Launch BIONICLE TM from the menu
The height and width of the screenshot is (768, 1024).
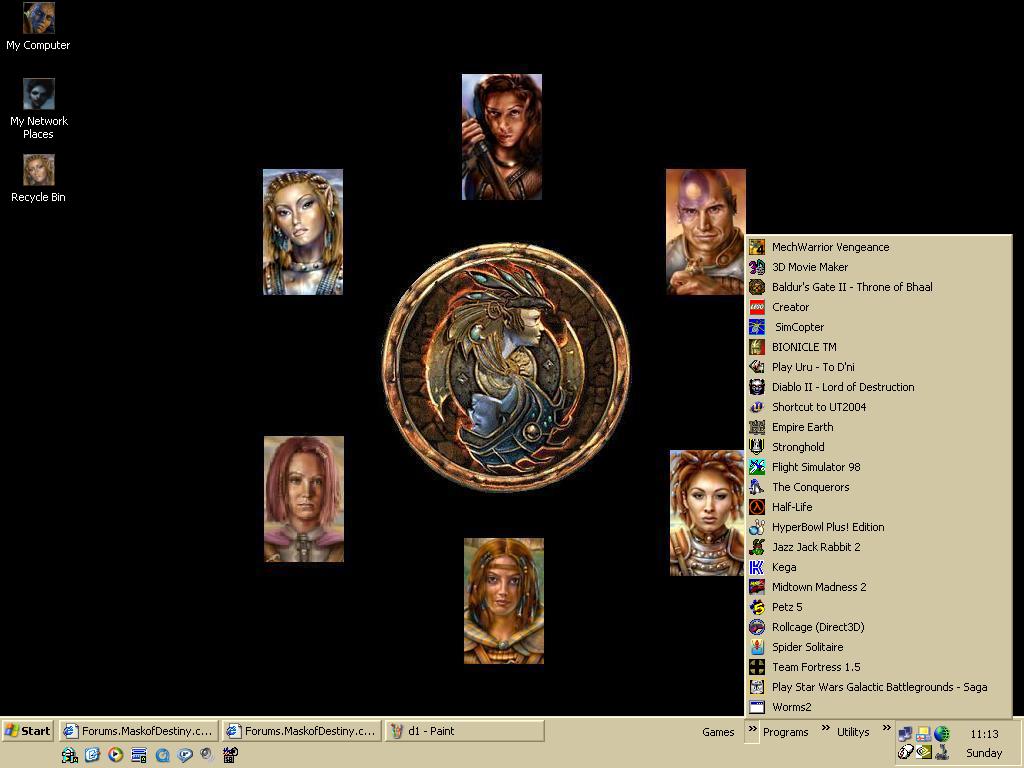tap(878, 347)
